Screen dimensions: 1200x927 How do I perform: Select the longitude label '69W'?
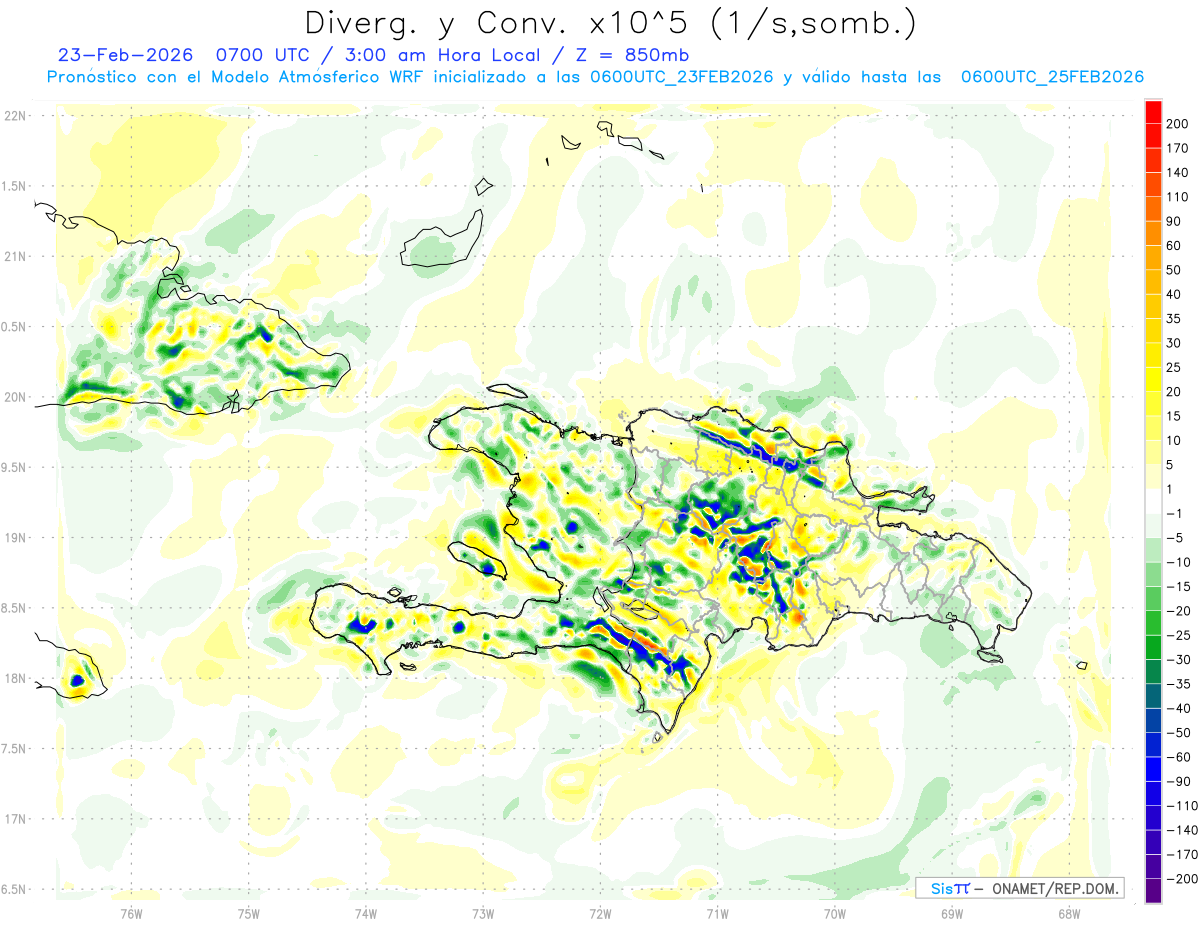(952, 913)
